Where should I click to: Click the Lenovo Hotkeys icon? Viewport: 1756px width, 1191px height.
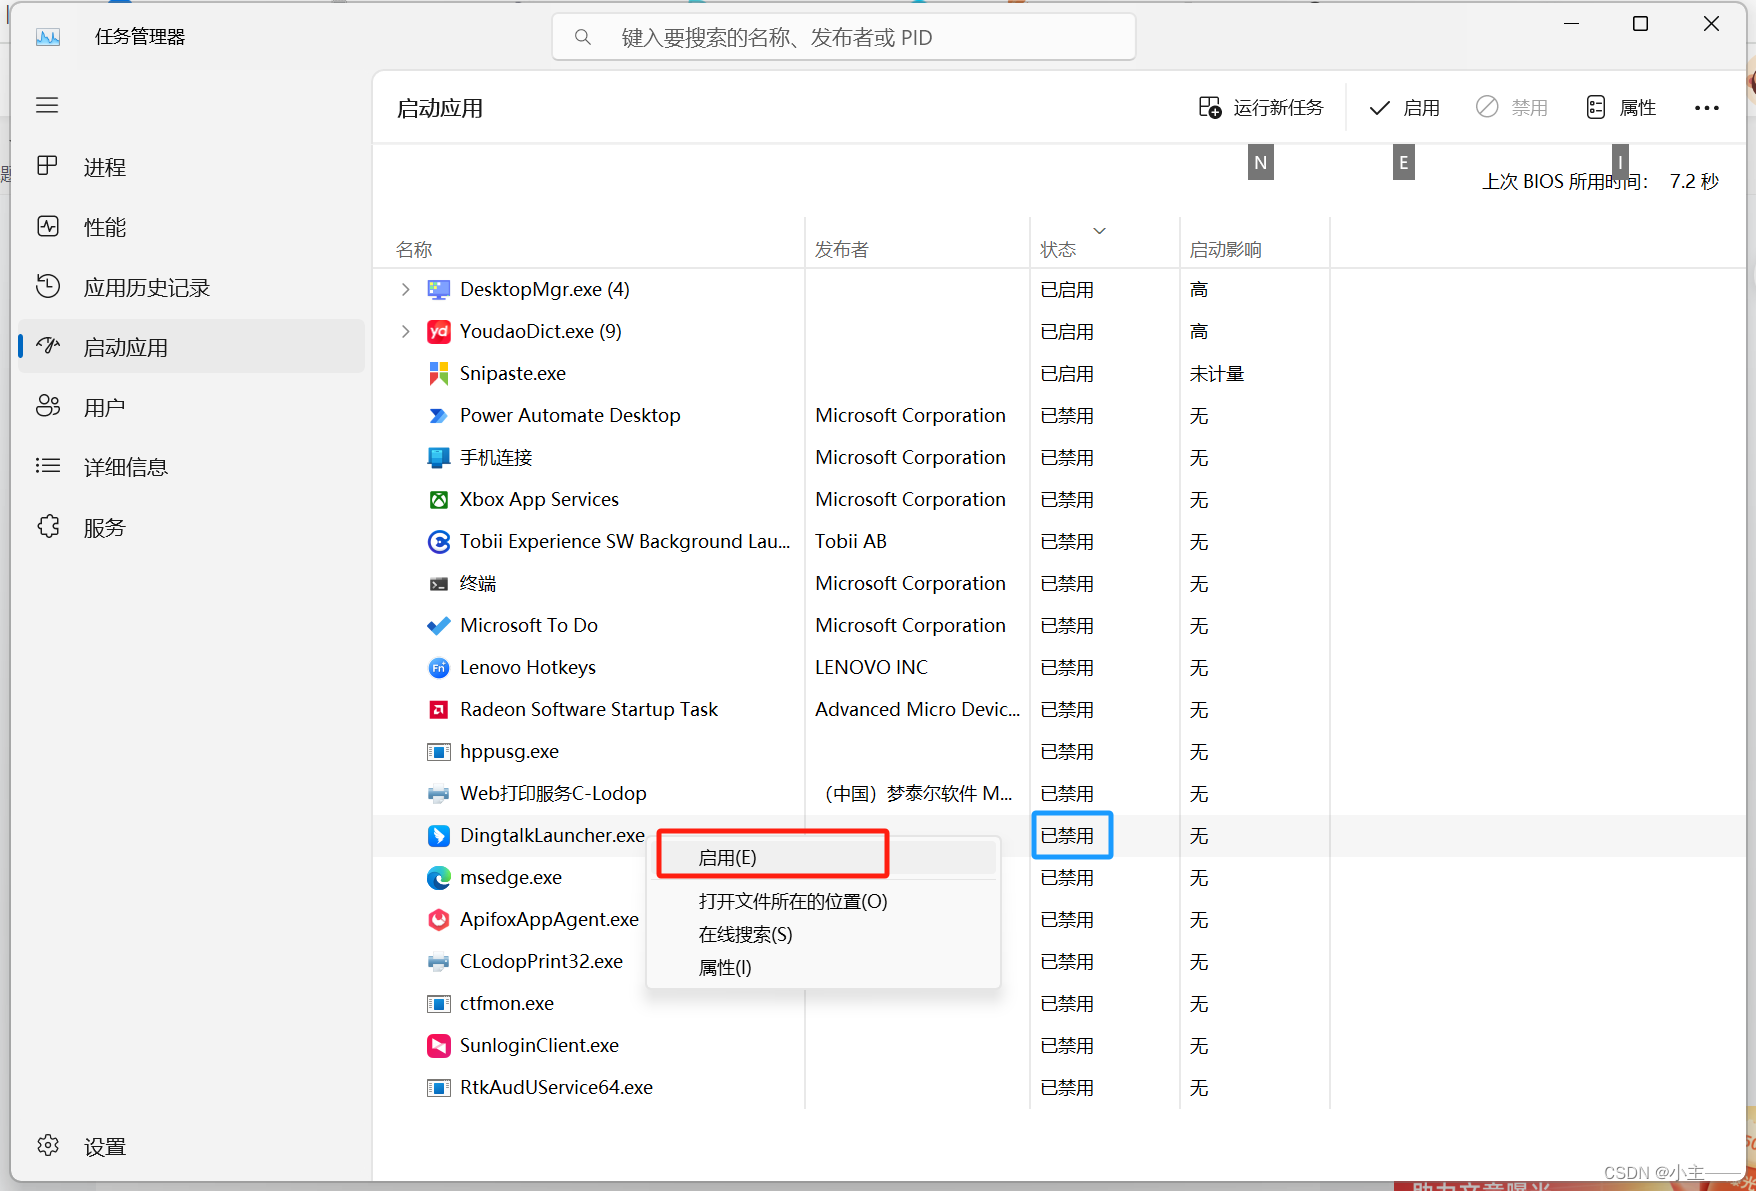[438, 667]
